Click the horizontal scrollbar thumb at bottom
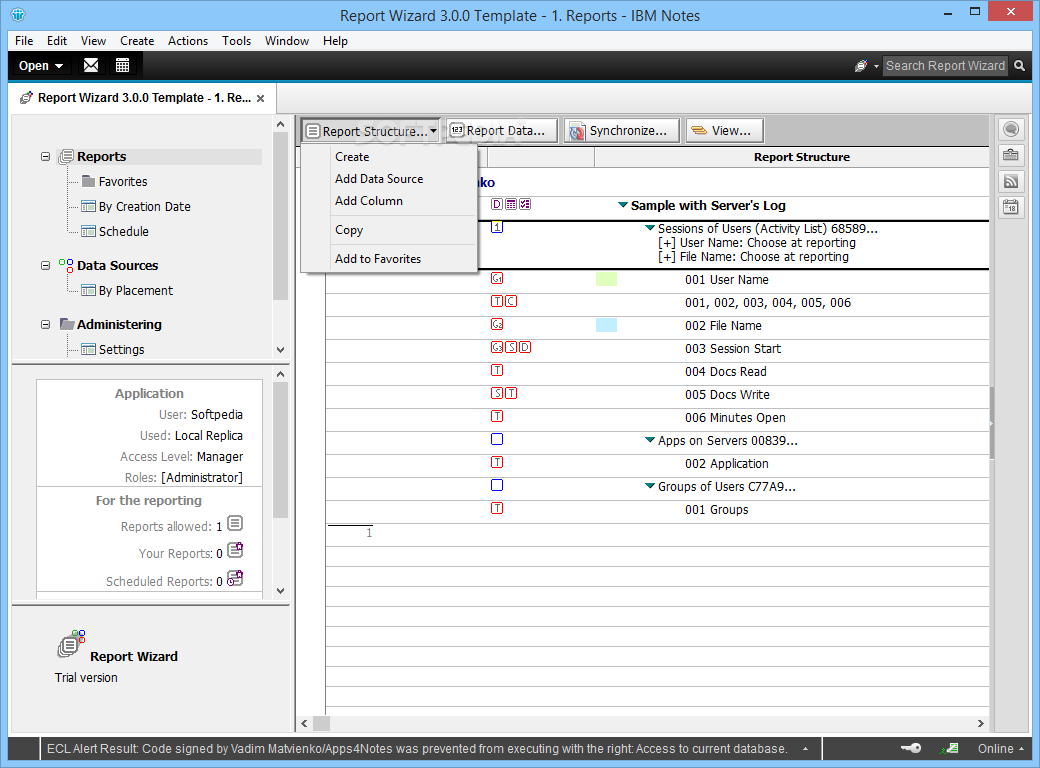Screen dimensions: 1040x768 [322, 723]
